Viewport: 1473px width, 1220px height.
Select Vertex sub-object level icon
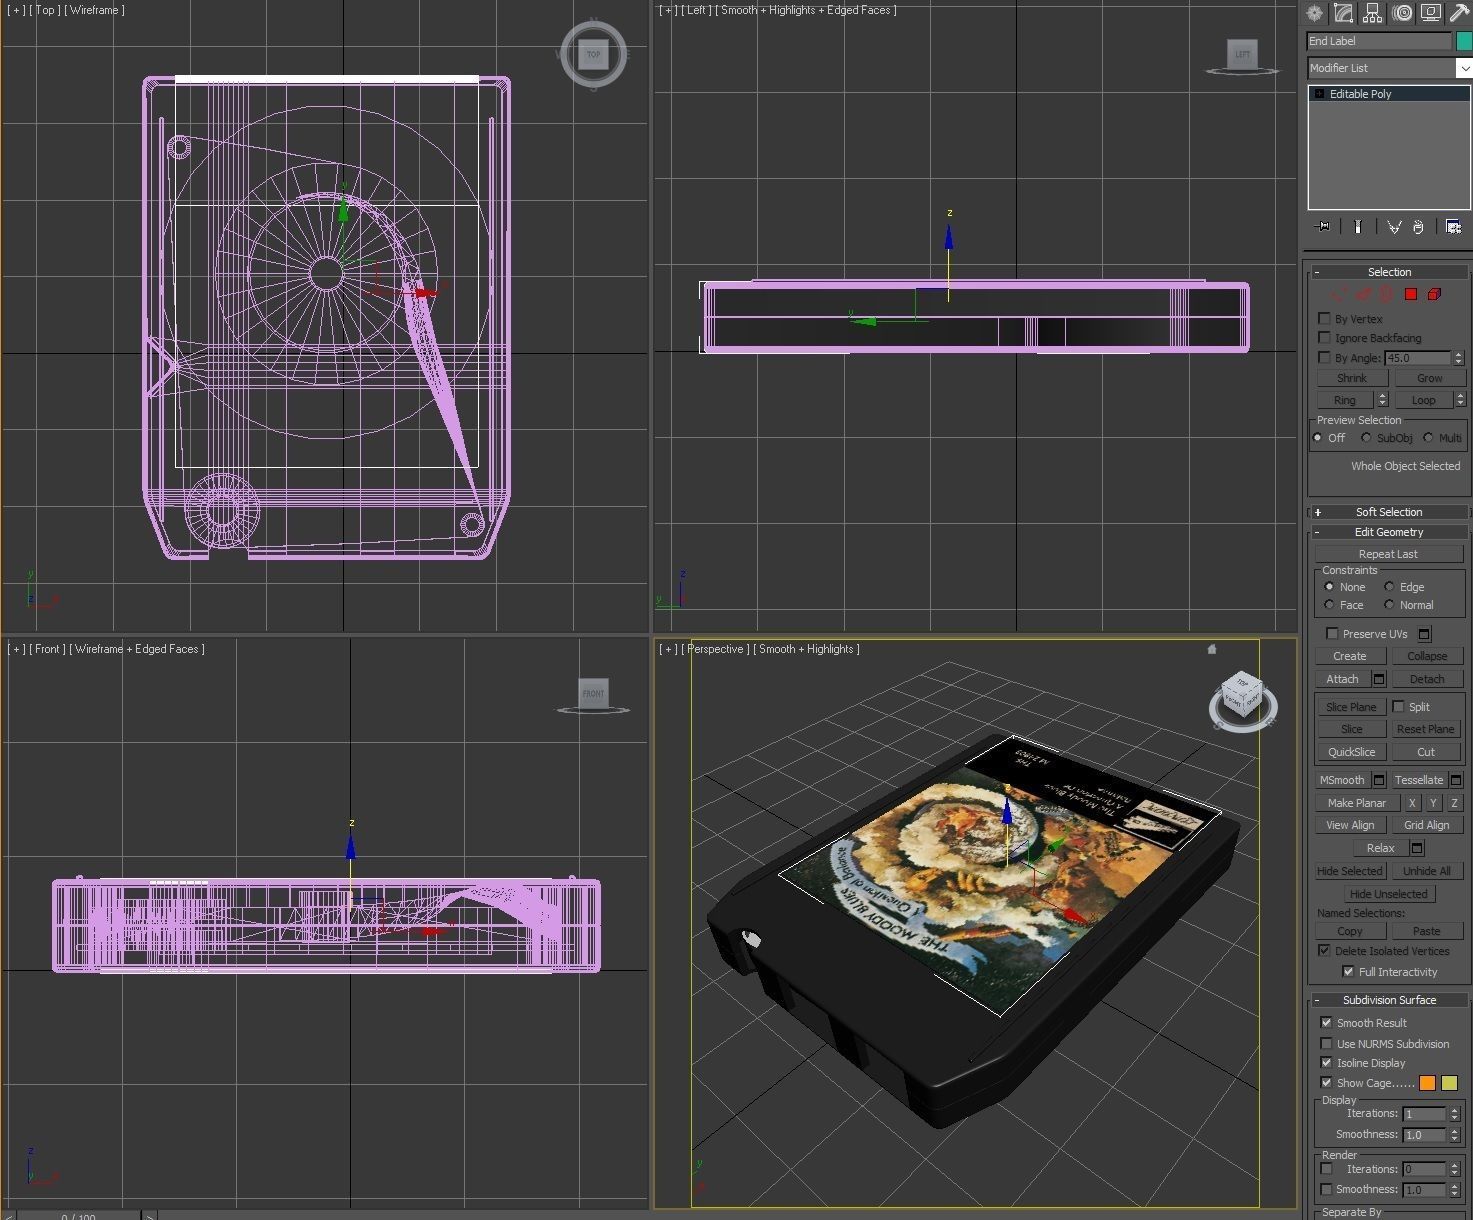point(1339,294)
